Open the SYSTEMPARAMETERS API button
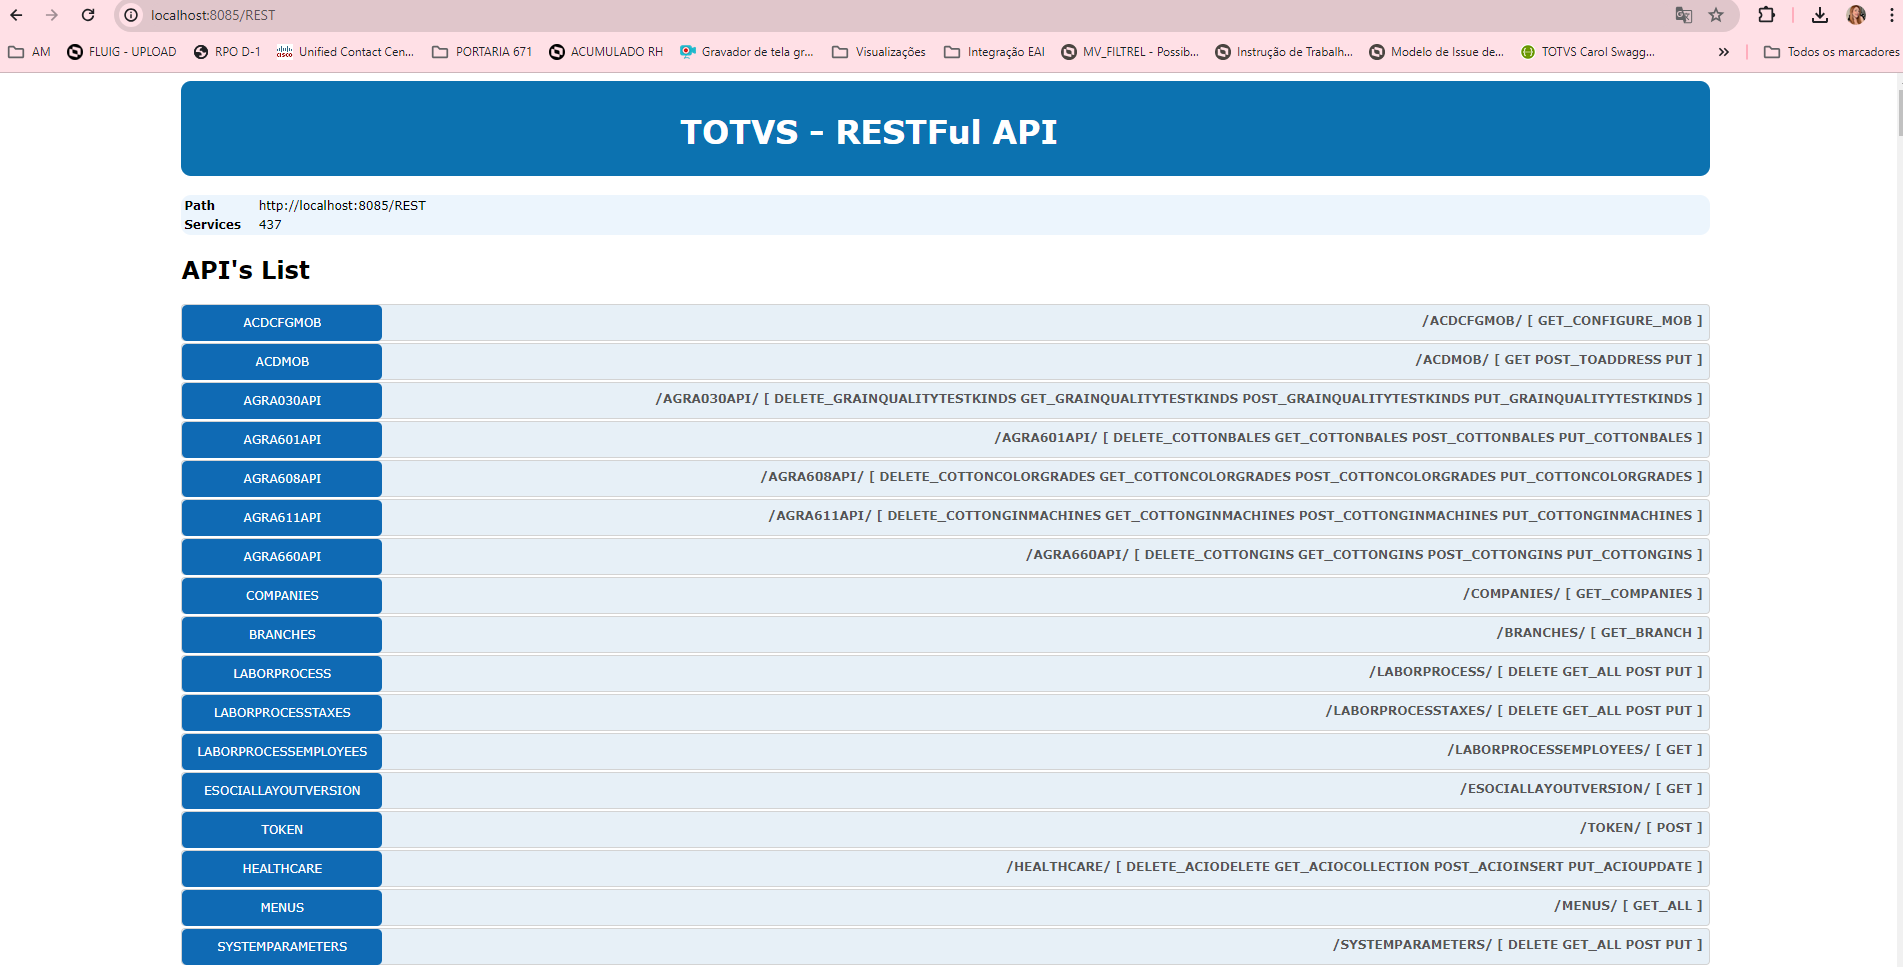This screenshot has width=1903, height=967. [282, 947]
